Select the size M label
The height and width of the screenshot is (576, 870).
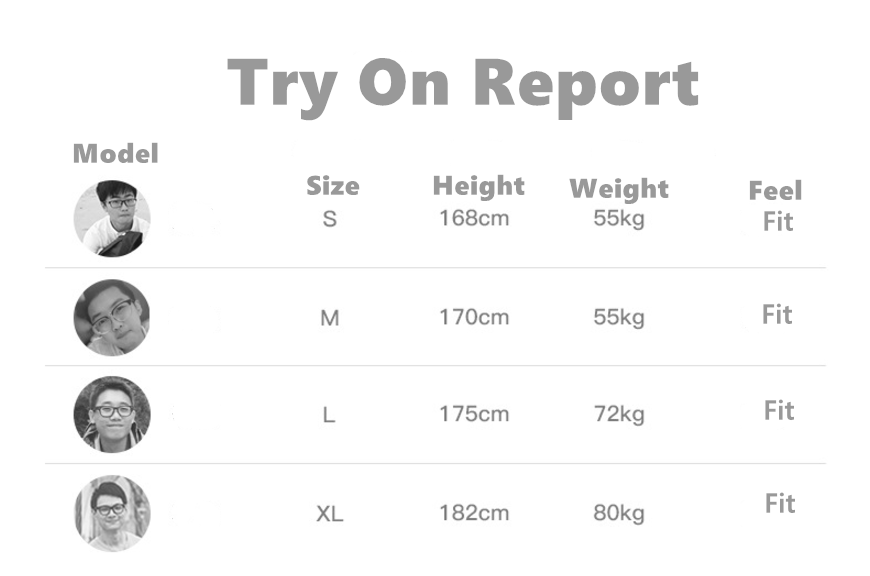click(x=329, y=319)
